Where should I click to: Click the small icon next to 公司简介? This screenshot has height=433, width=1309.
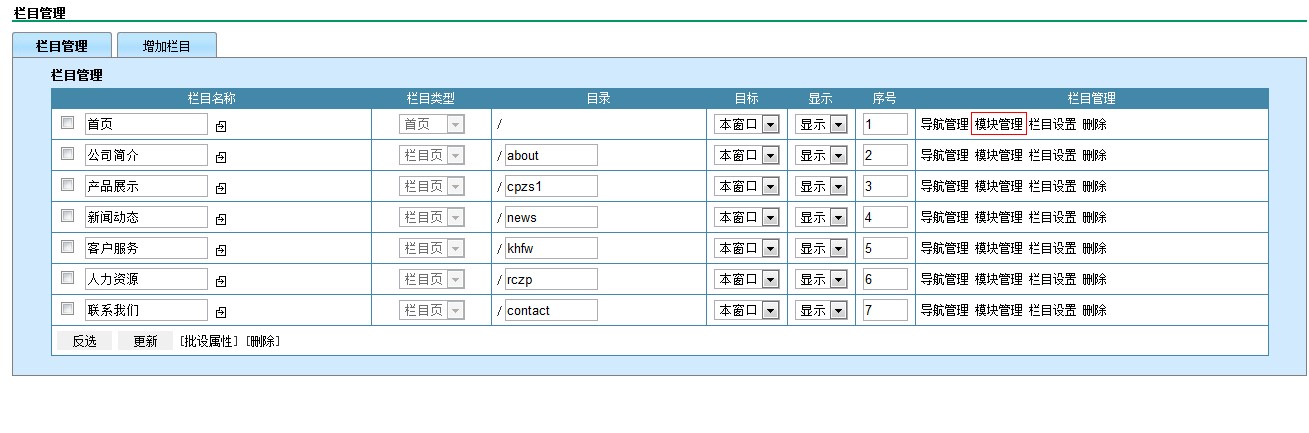[221, 157]
